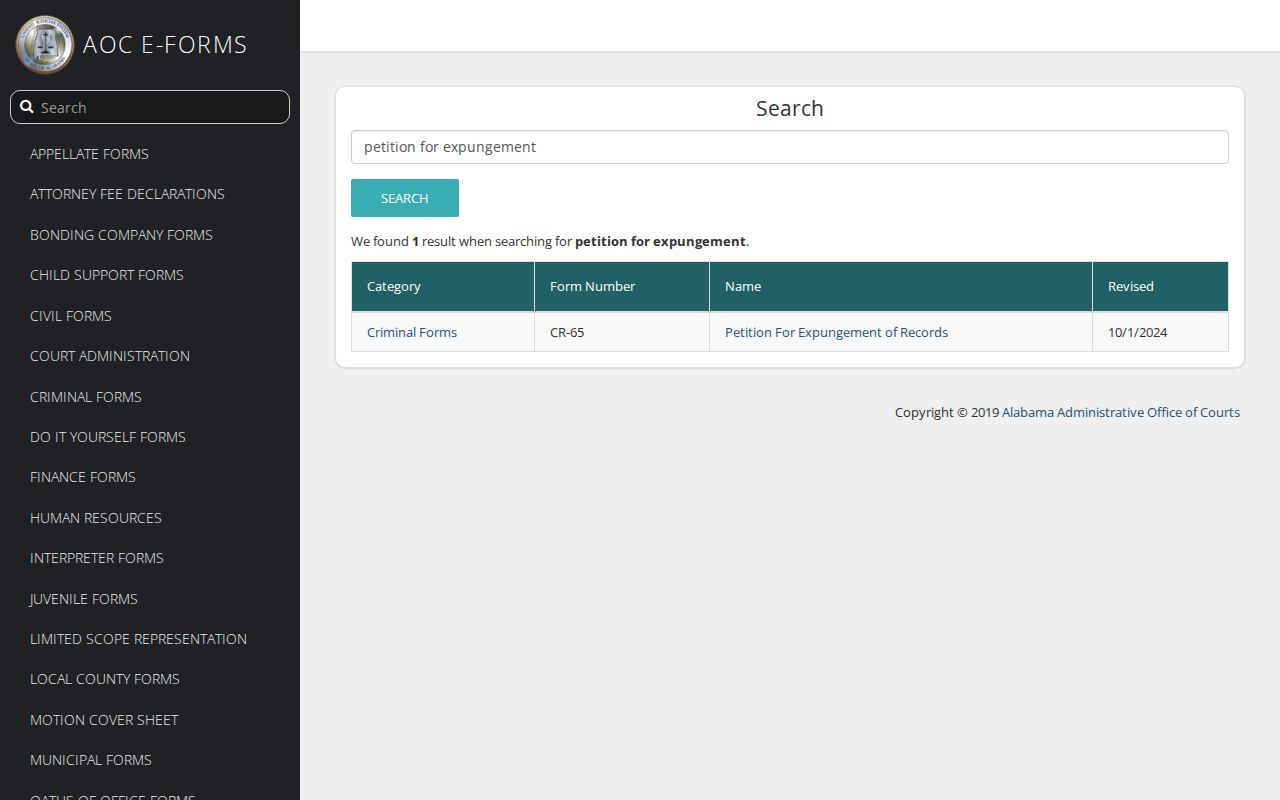This screenshot has height=800, width=1280.
Task: Click the CR-65 form number cell
Action: tap(622, 332)
